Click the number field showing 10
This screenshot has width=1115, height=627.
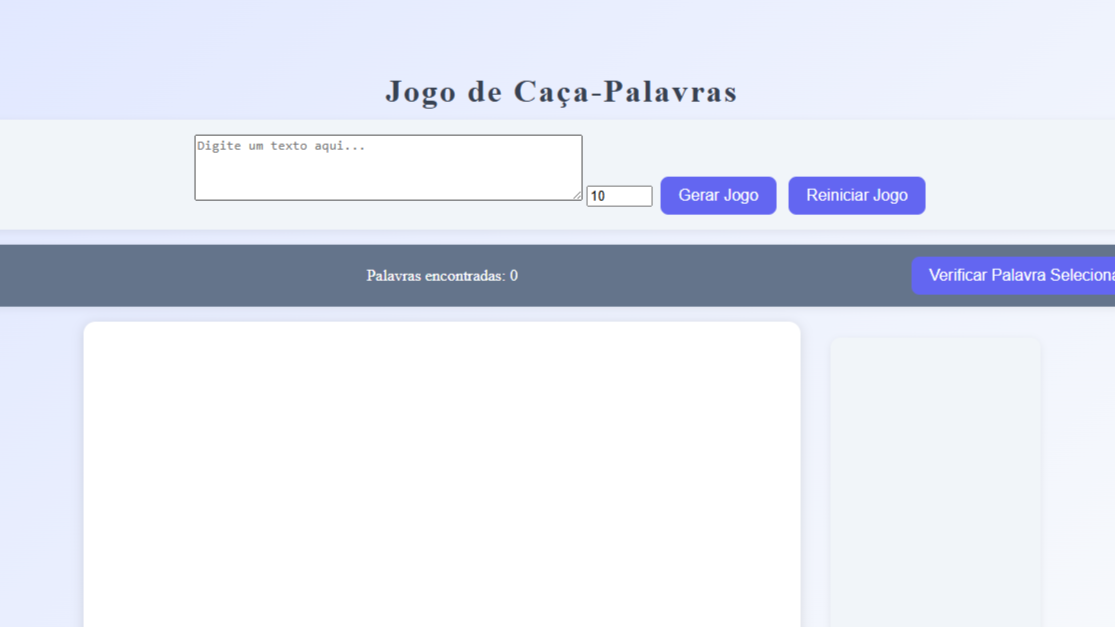pos(619,196)
